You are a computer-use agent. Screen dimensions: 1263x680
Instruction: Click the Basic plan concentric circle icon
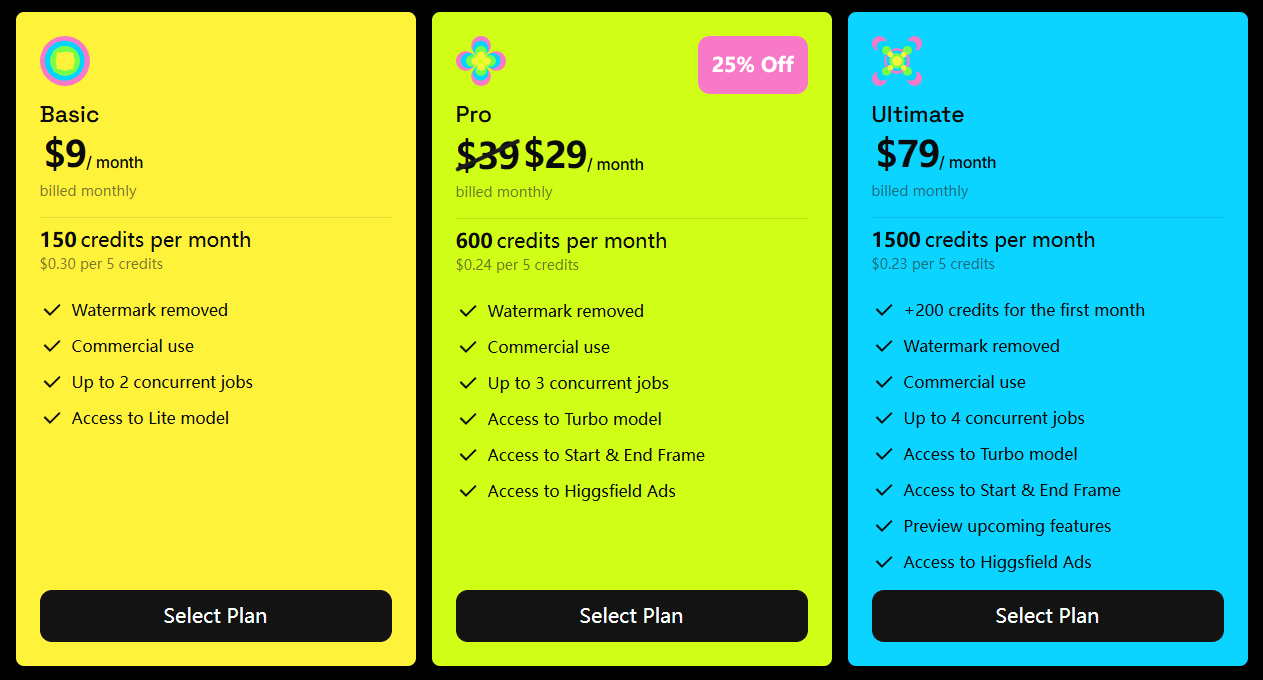(x=65, y=61)
